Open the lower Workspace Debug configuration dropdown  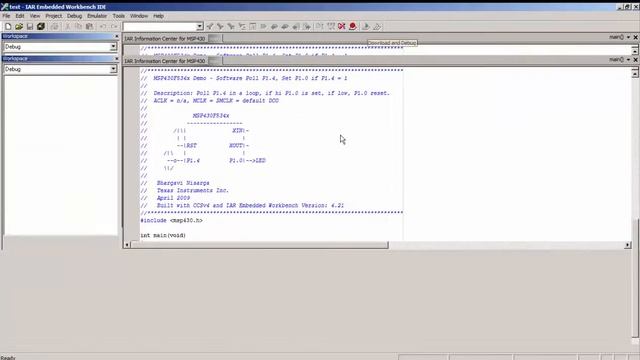(113, 69)
